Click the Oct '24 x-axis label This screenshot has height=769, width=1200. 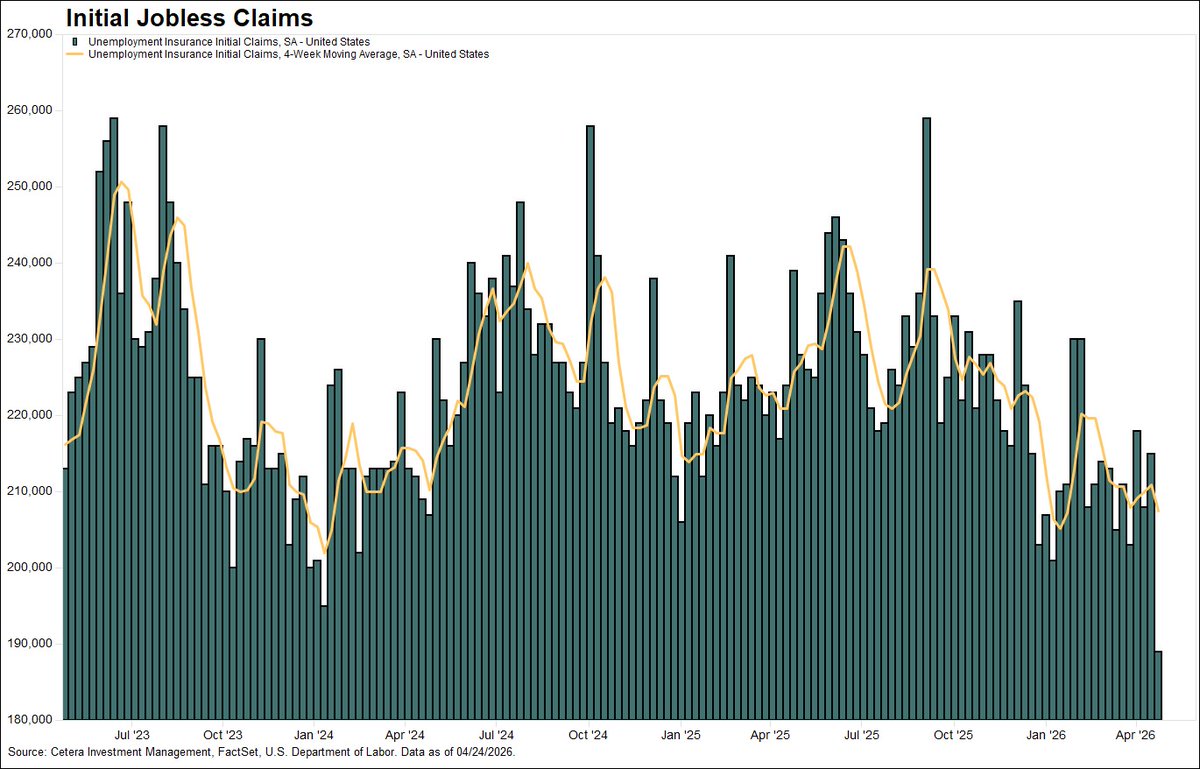tap(589, 734)
